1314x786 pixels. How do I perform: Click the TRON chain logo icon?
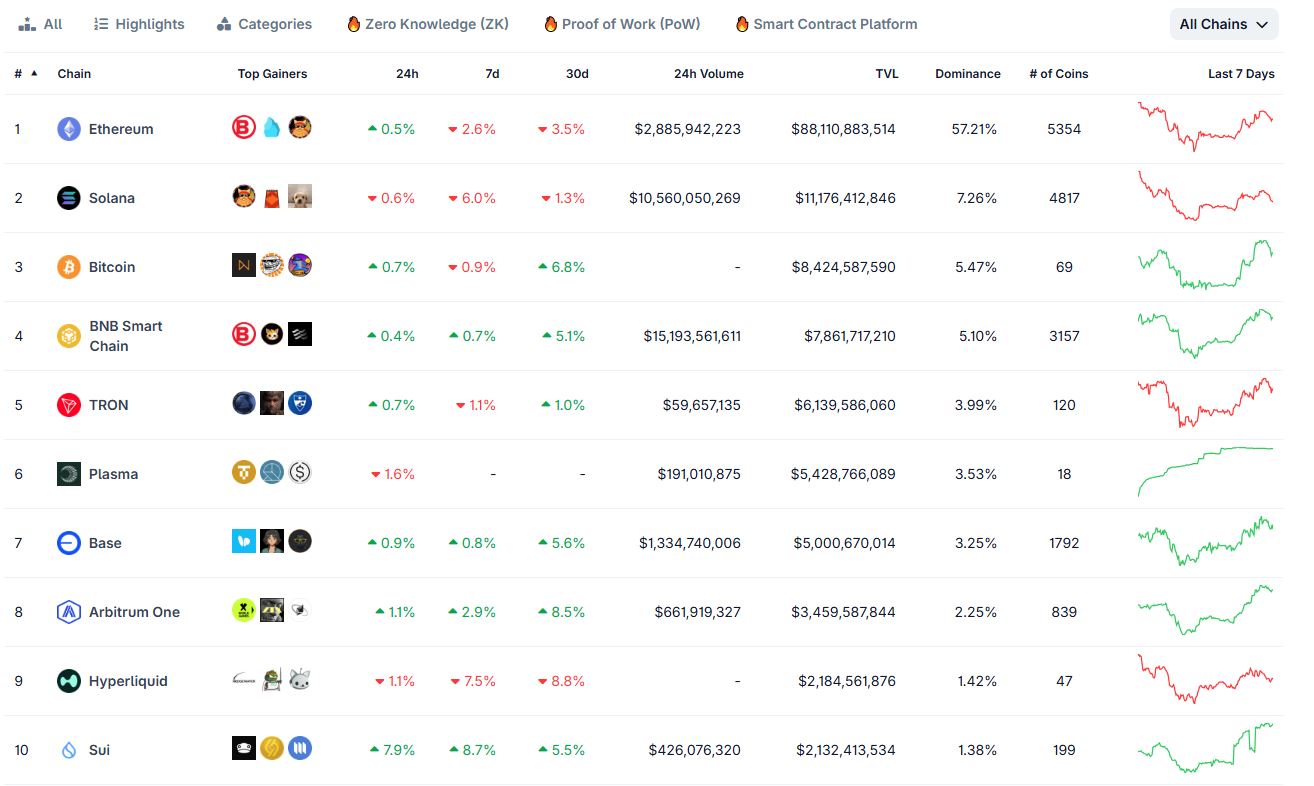68,405
